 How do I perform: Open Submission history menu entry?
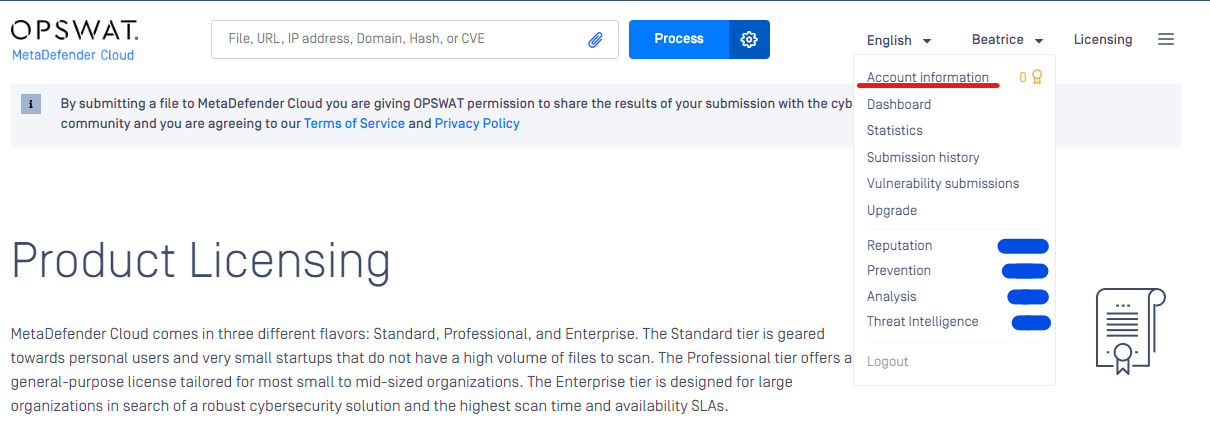(923, 157)
